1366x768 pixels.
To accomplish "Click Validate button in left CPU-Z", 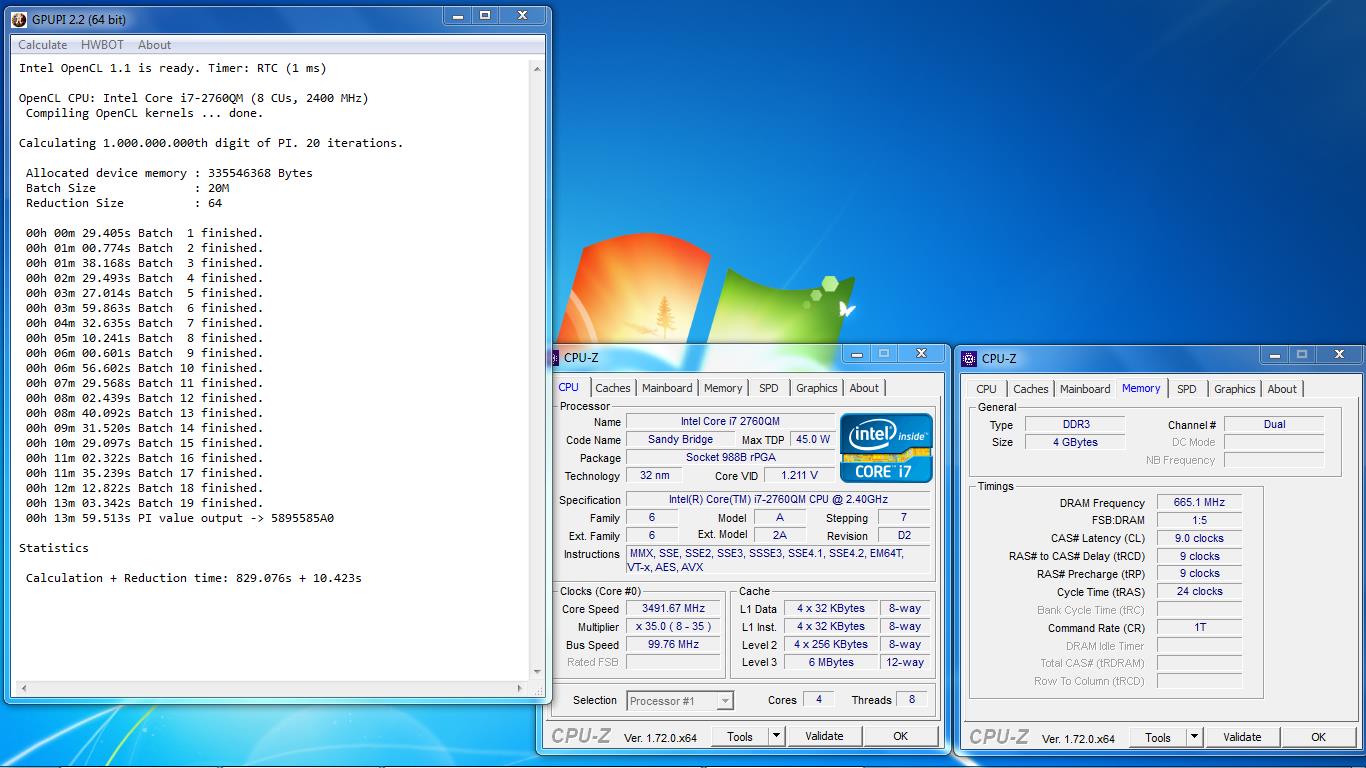I will (x=824, y=736).
